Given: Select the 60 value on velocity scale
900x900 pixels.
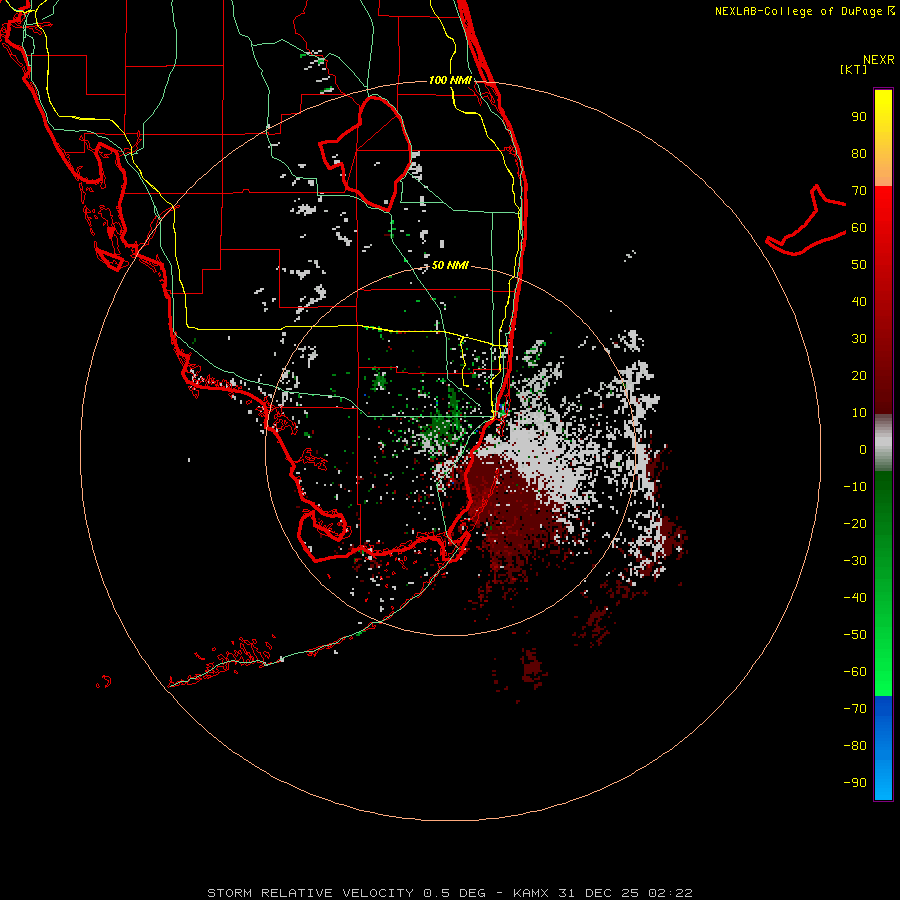Looking at the screenshot, I should [859, 228].
